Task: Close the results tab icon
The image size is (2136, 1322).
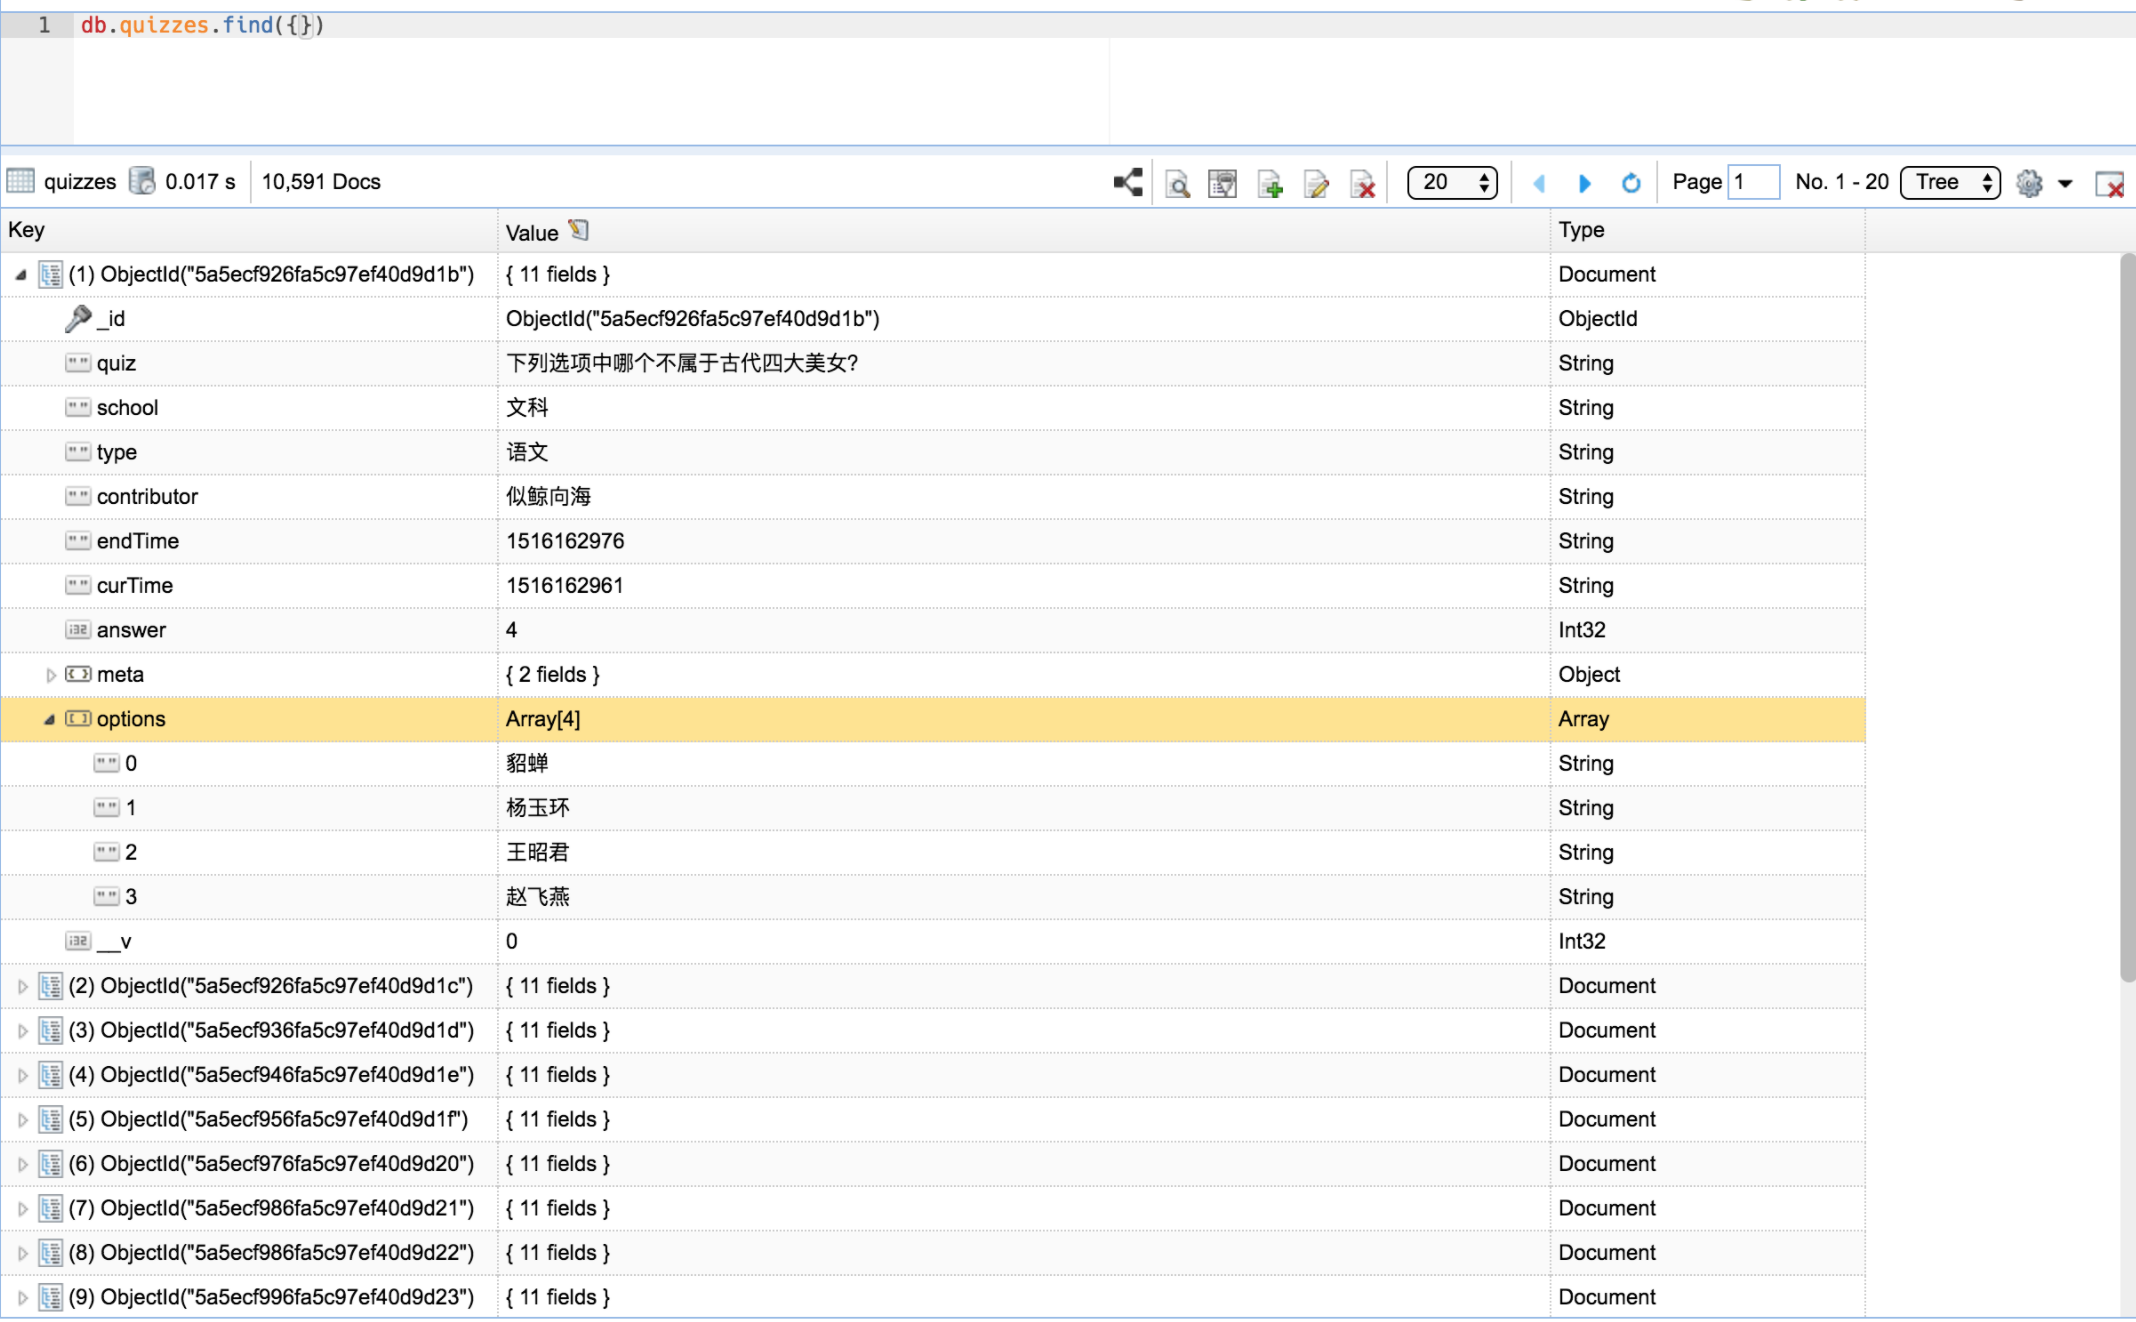Action: [2109, 184]
